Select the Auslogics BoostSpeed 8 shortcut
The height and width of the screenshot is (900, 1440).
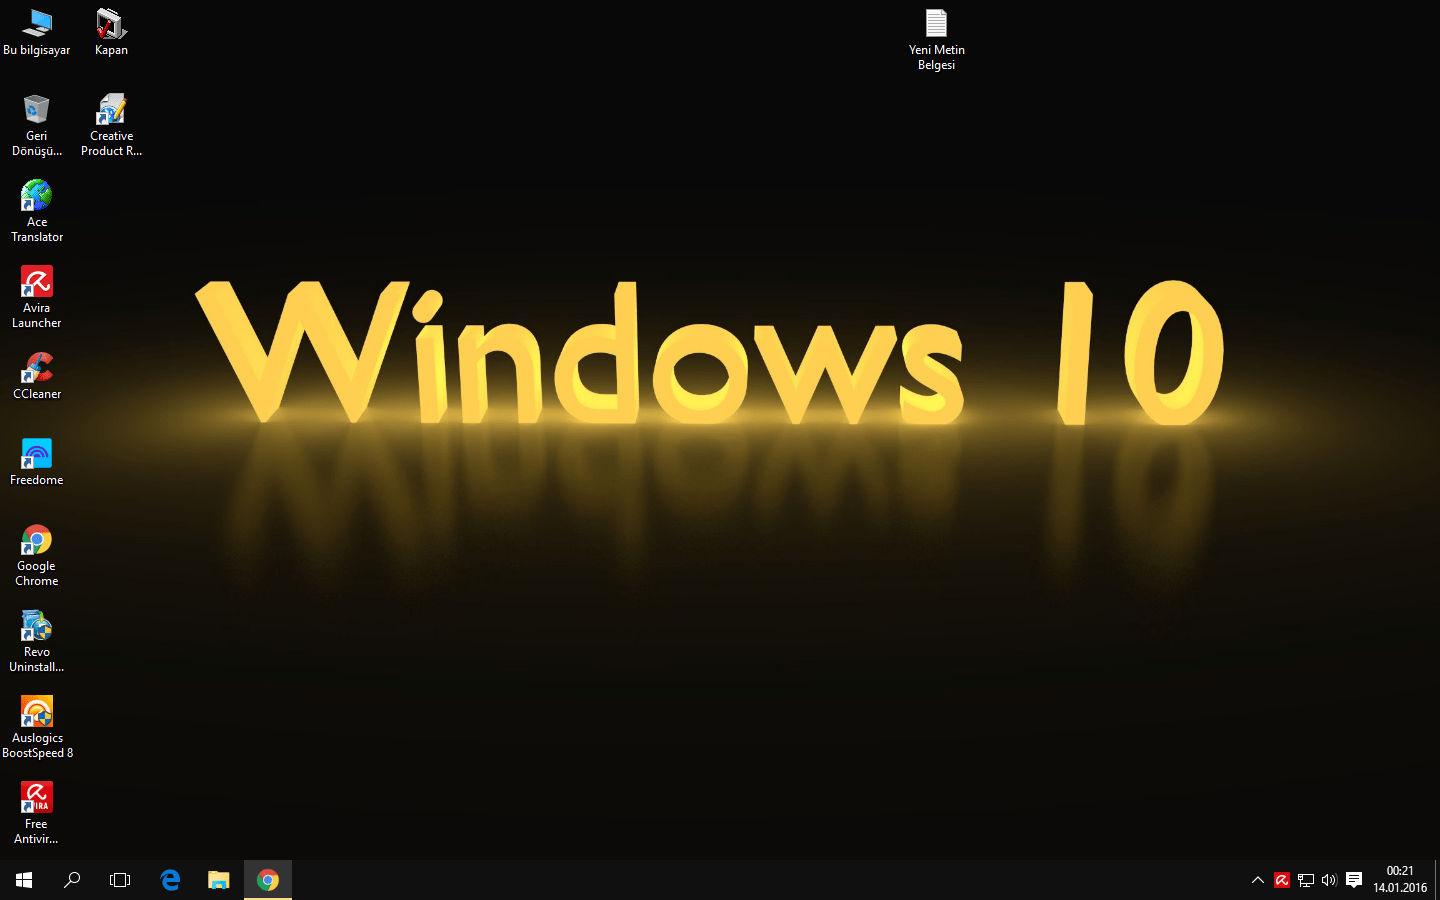pos(37,727)
